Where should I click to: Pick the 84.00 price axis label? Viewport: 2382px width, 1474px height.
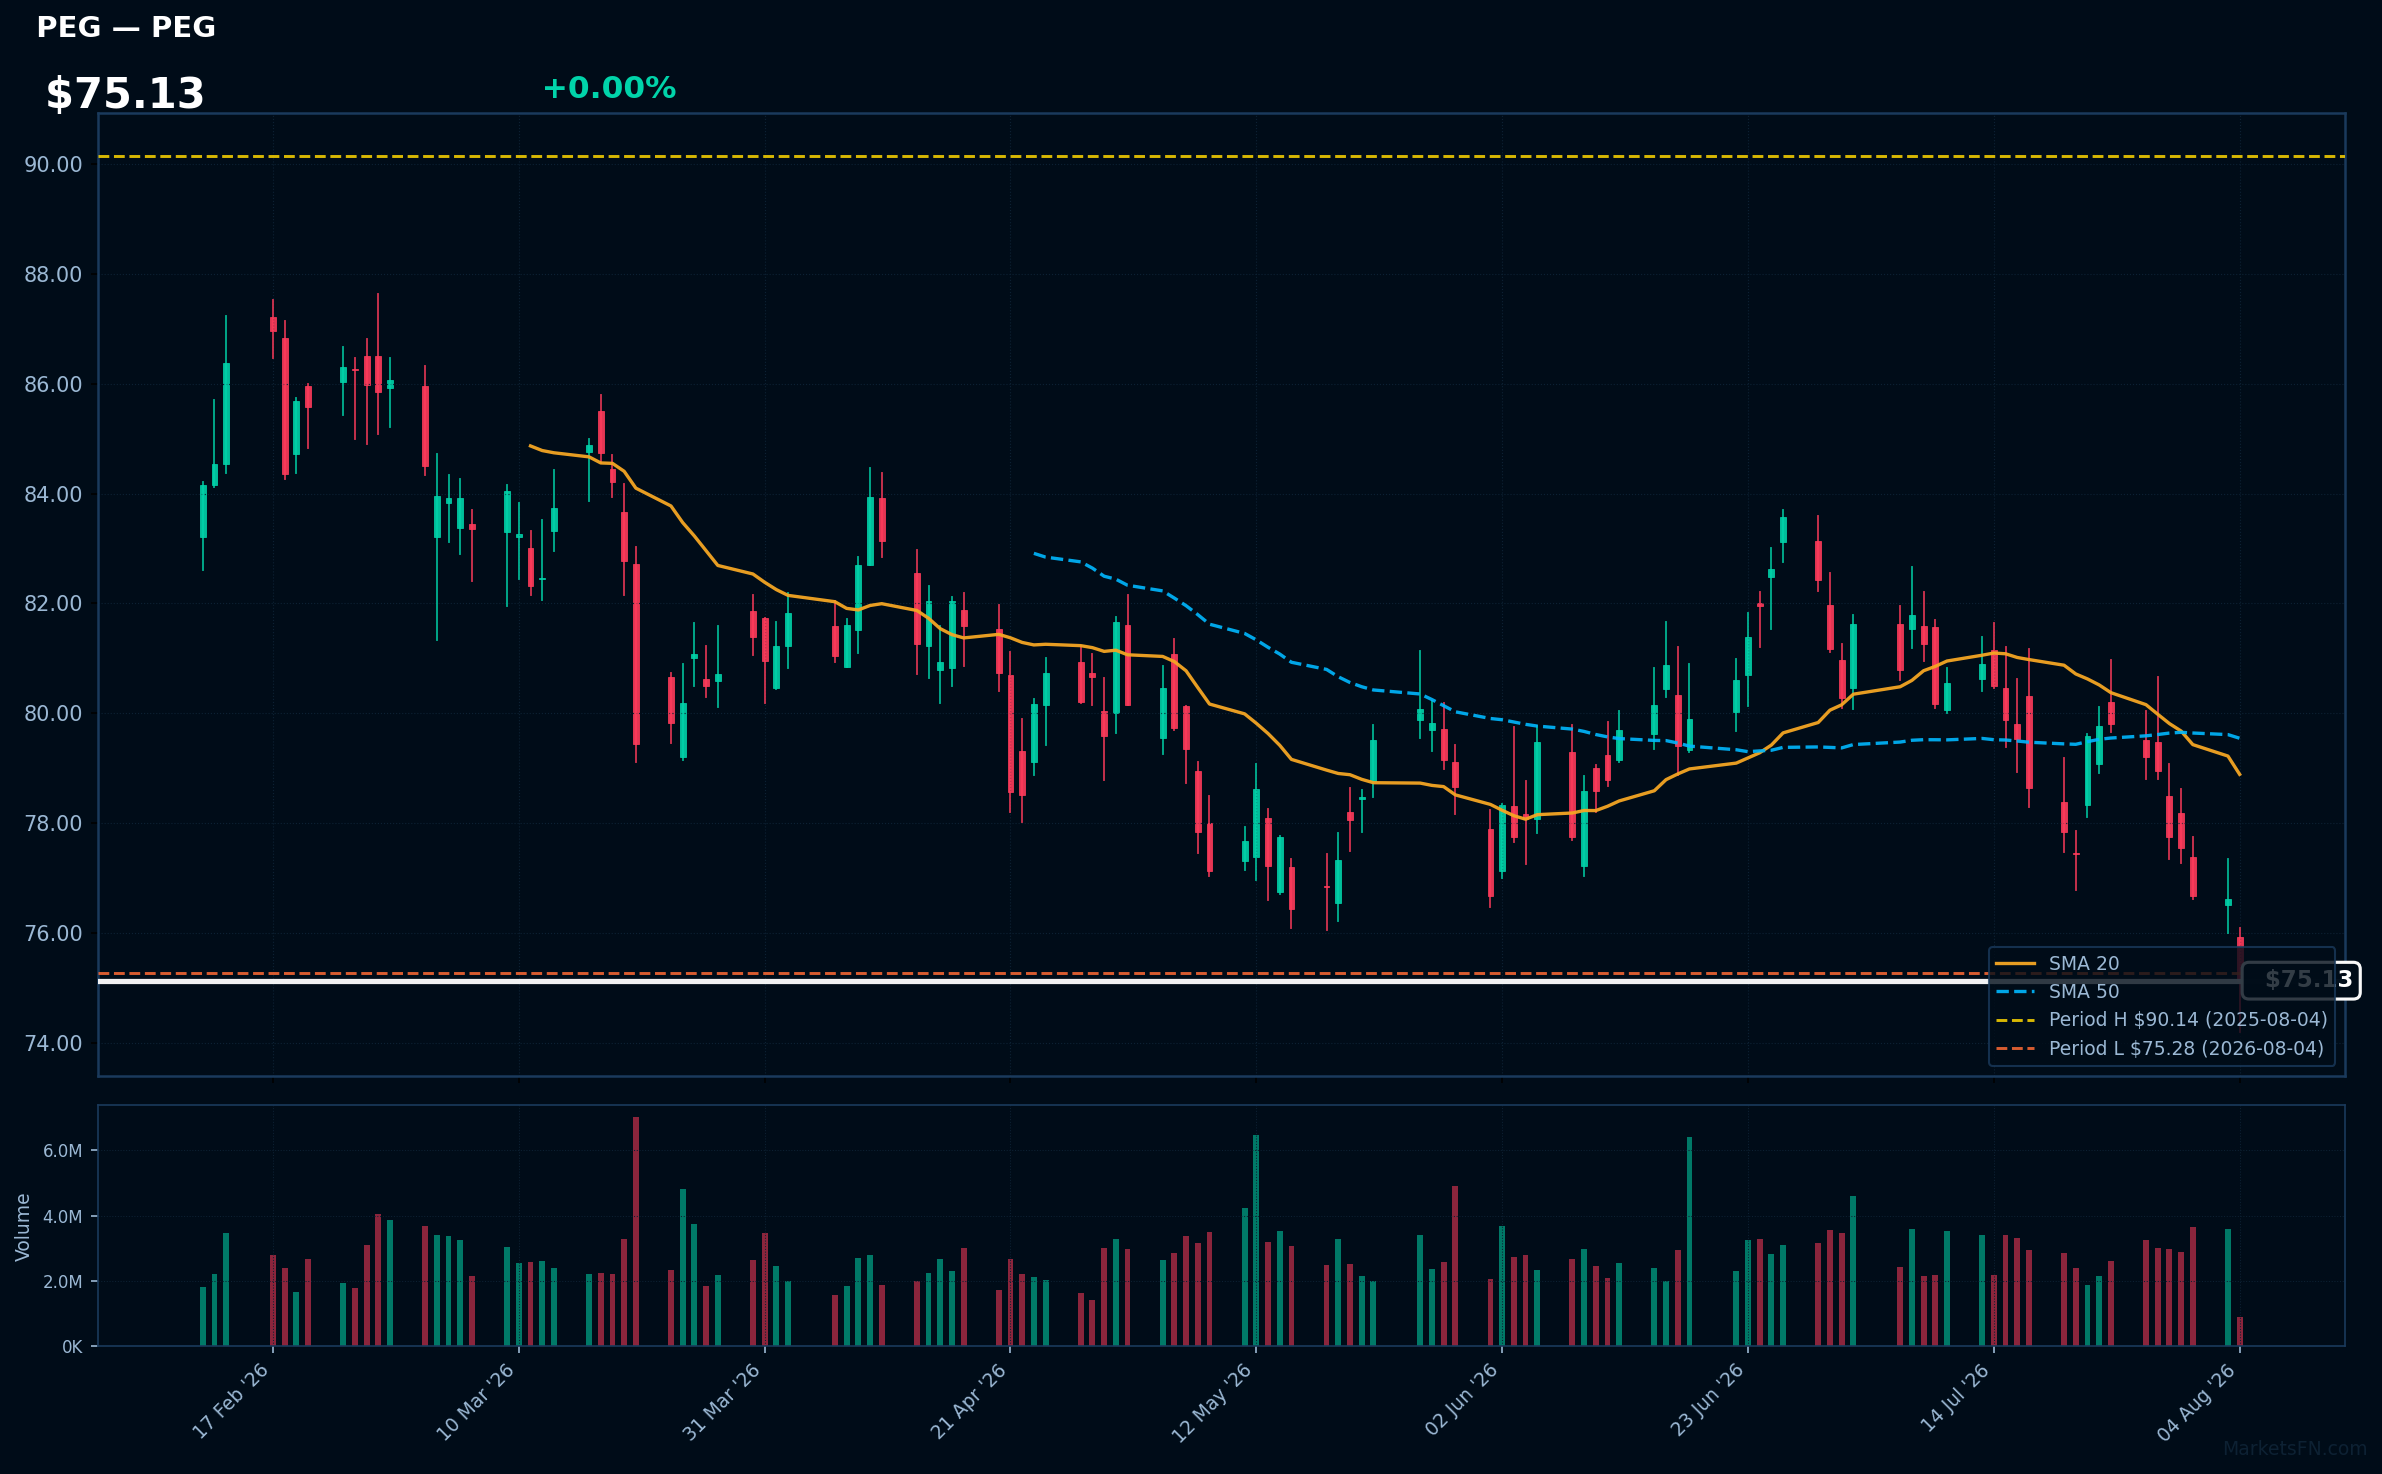click(53, 495)
